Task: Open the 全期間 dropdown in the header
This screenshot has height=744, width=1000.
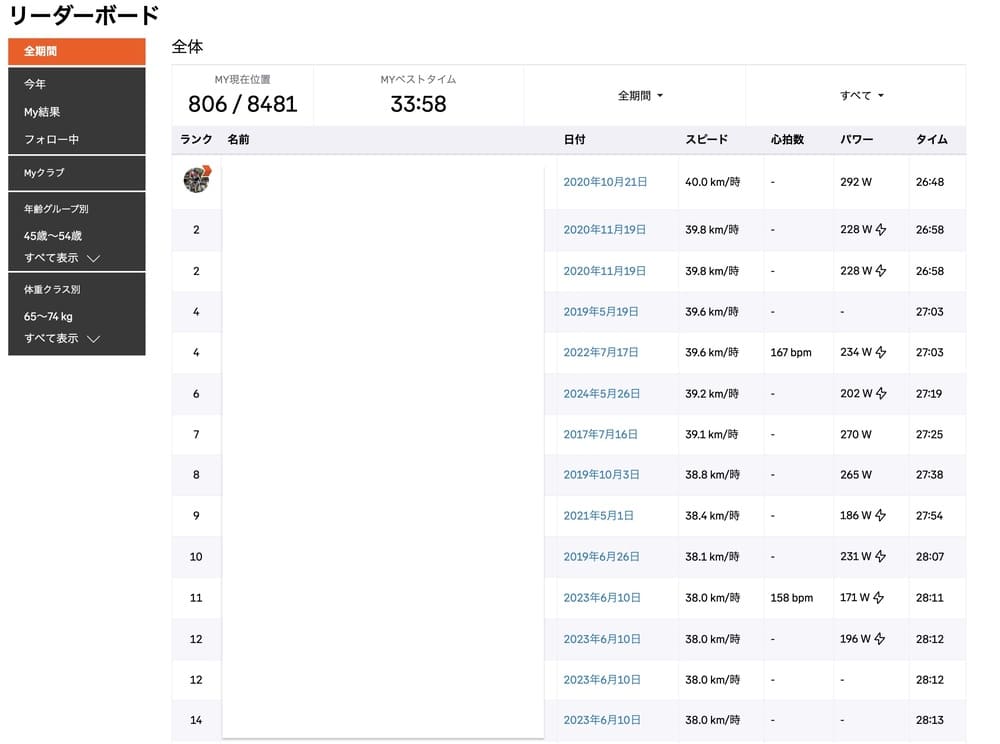Action: (x=640, y=96)
